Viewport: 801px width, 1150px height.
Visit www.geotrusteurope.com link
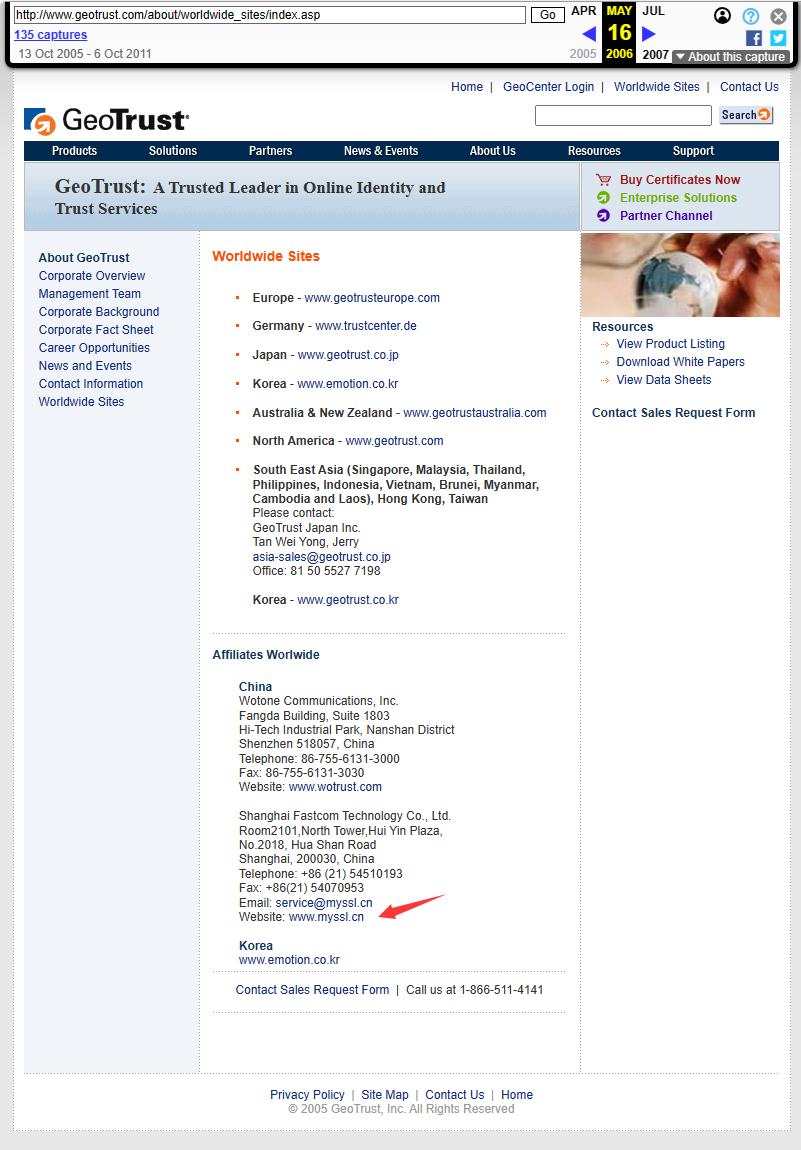372,298
